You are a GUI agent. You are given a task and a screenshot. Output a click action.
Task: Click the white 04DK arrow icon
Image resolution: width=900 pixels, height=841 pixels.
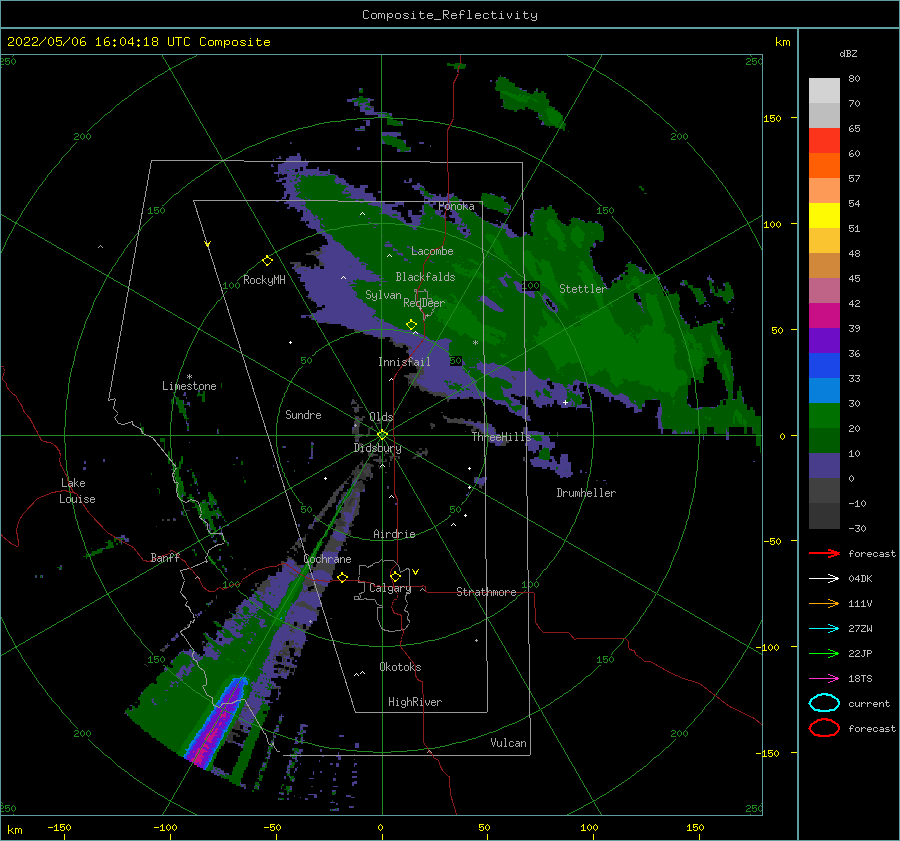pos(824,578)
